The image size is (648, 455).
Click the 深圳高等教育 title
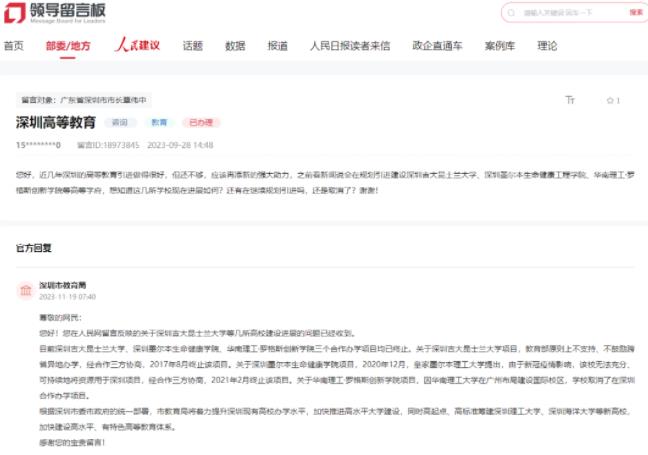click(x=56, y=122)
